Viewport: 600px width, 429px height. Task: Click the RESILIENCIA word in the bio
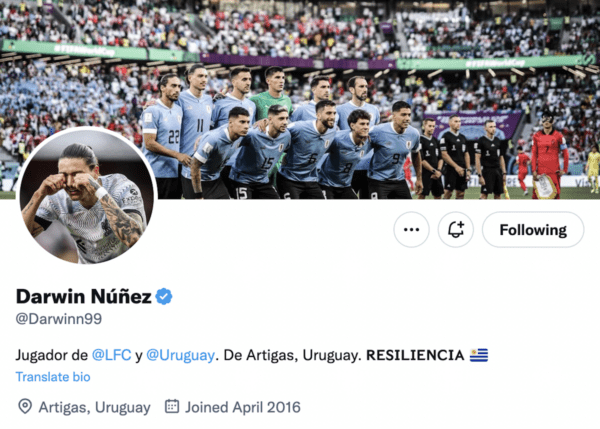pos(415,355)
